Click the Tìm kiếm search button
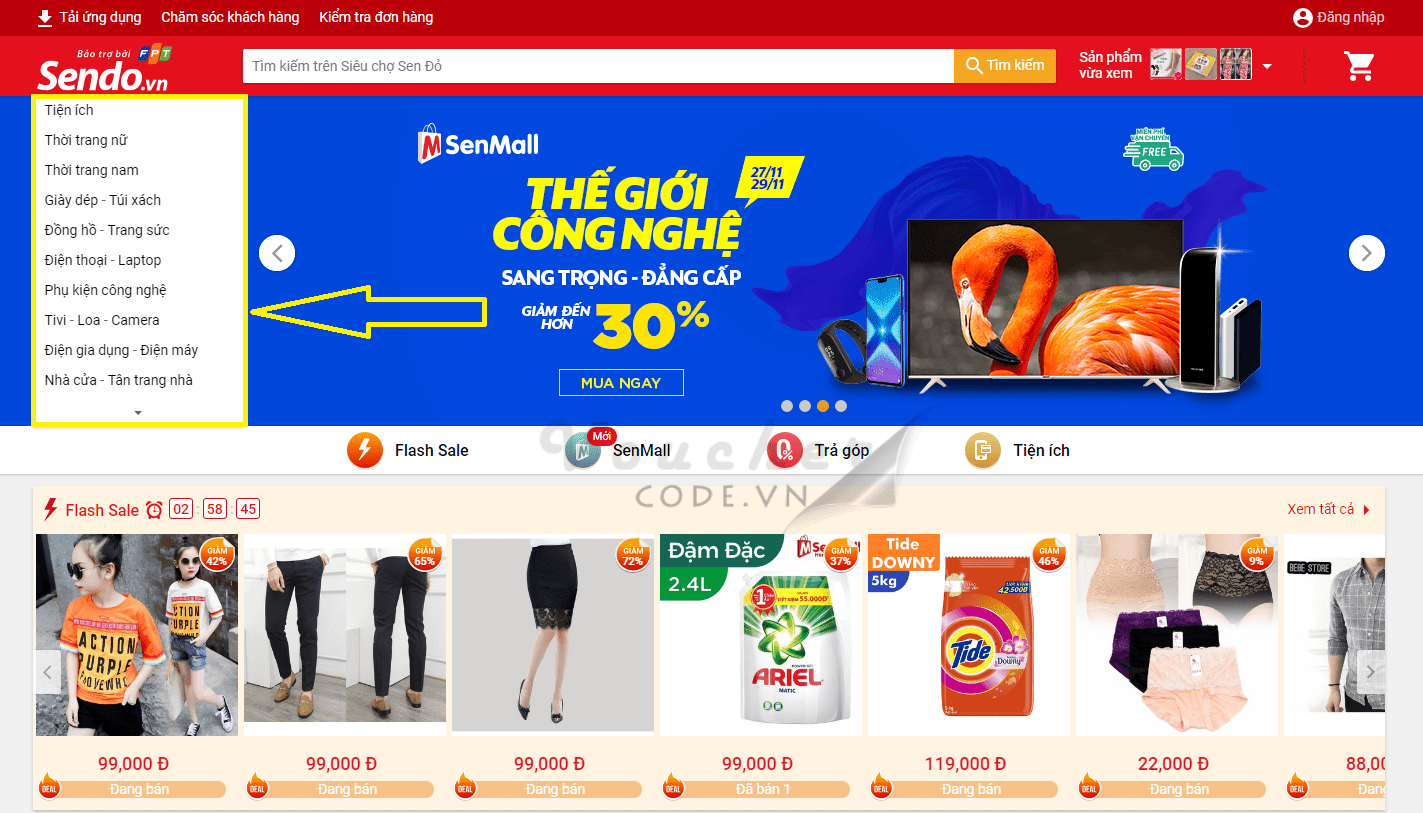Screen dimensions: 1423x813 (x=1005, y=65)
